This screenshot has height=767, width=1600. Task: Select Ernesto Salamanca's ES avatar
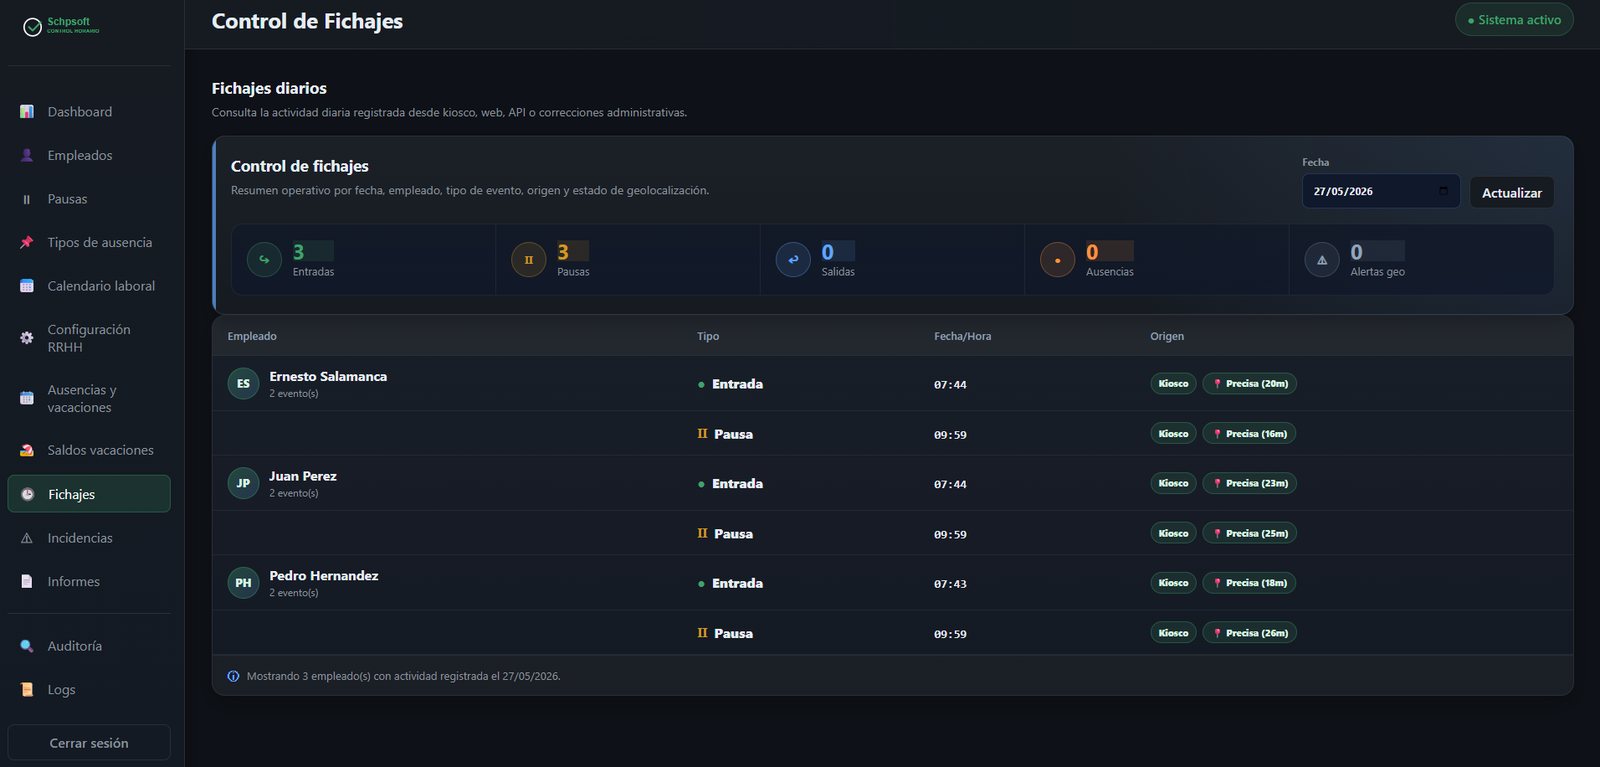[x=243, y=383]
